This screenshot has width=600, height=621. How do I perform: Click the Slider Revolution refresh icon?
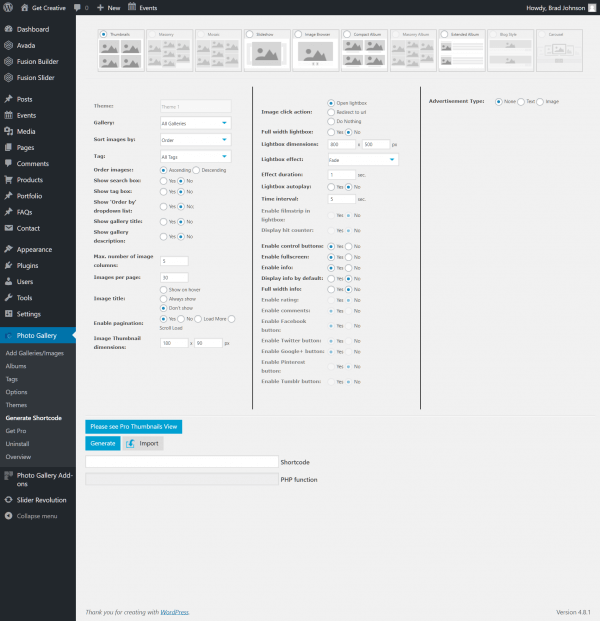[x=8, y=500]
